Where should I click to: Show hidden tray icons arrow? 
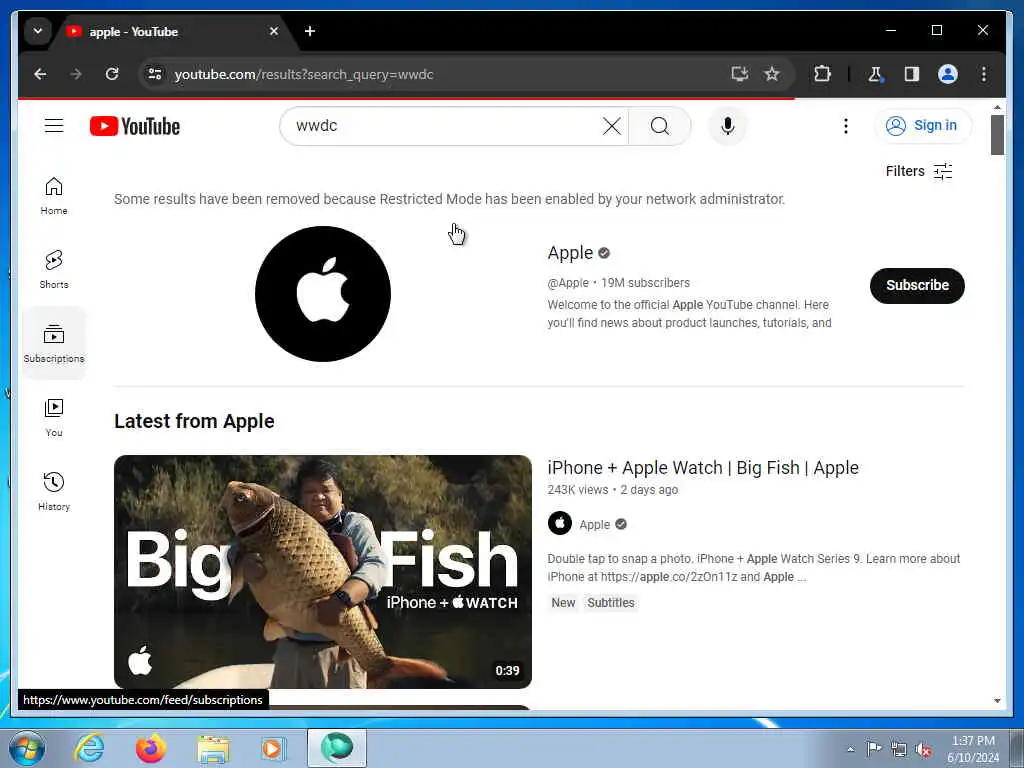click(x=850, y=750)
